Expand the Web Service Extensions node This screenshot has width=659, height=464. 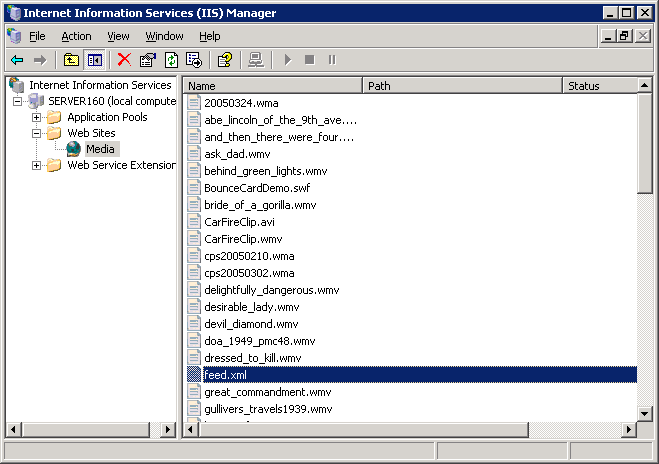(x=37, y=165)
